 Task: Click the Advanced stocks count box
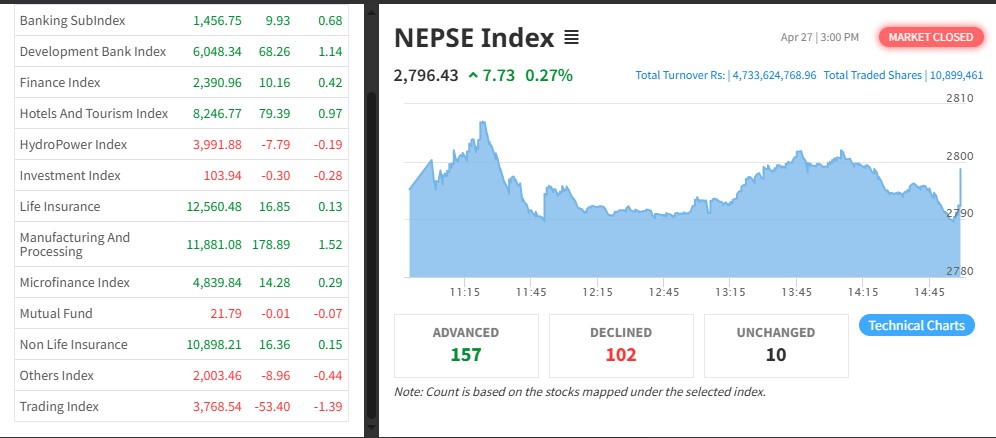[x=466, y=345]
